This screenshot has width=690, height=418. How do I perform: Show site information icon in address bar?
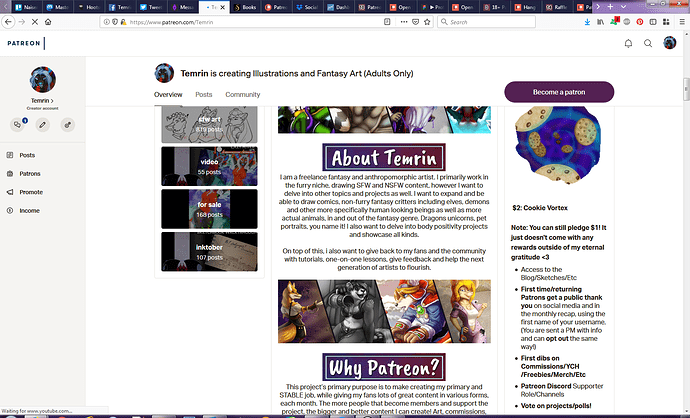pos(106,22)
